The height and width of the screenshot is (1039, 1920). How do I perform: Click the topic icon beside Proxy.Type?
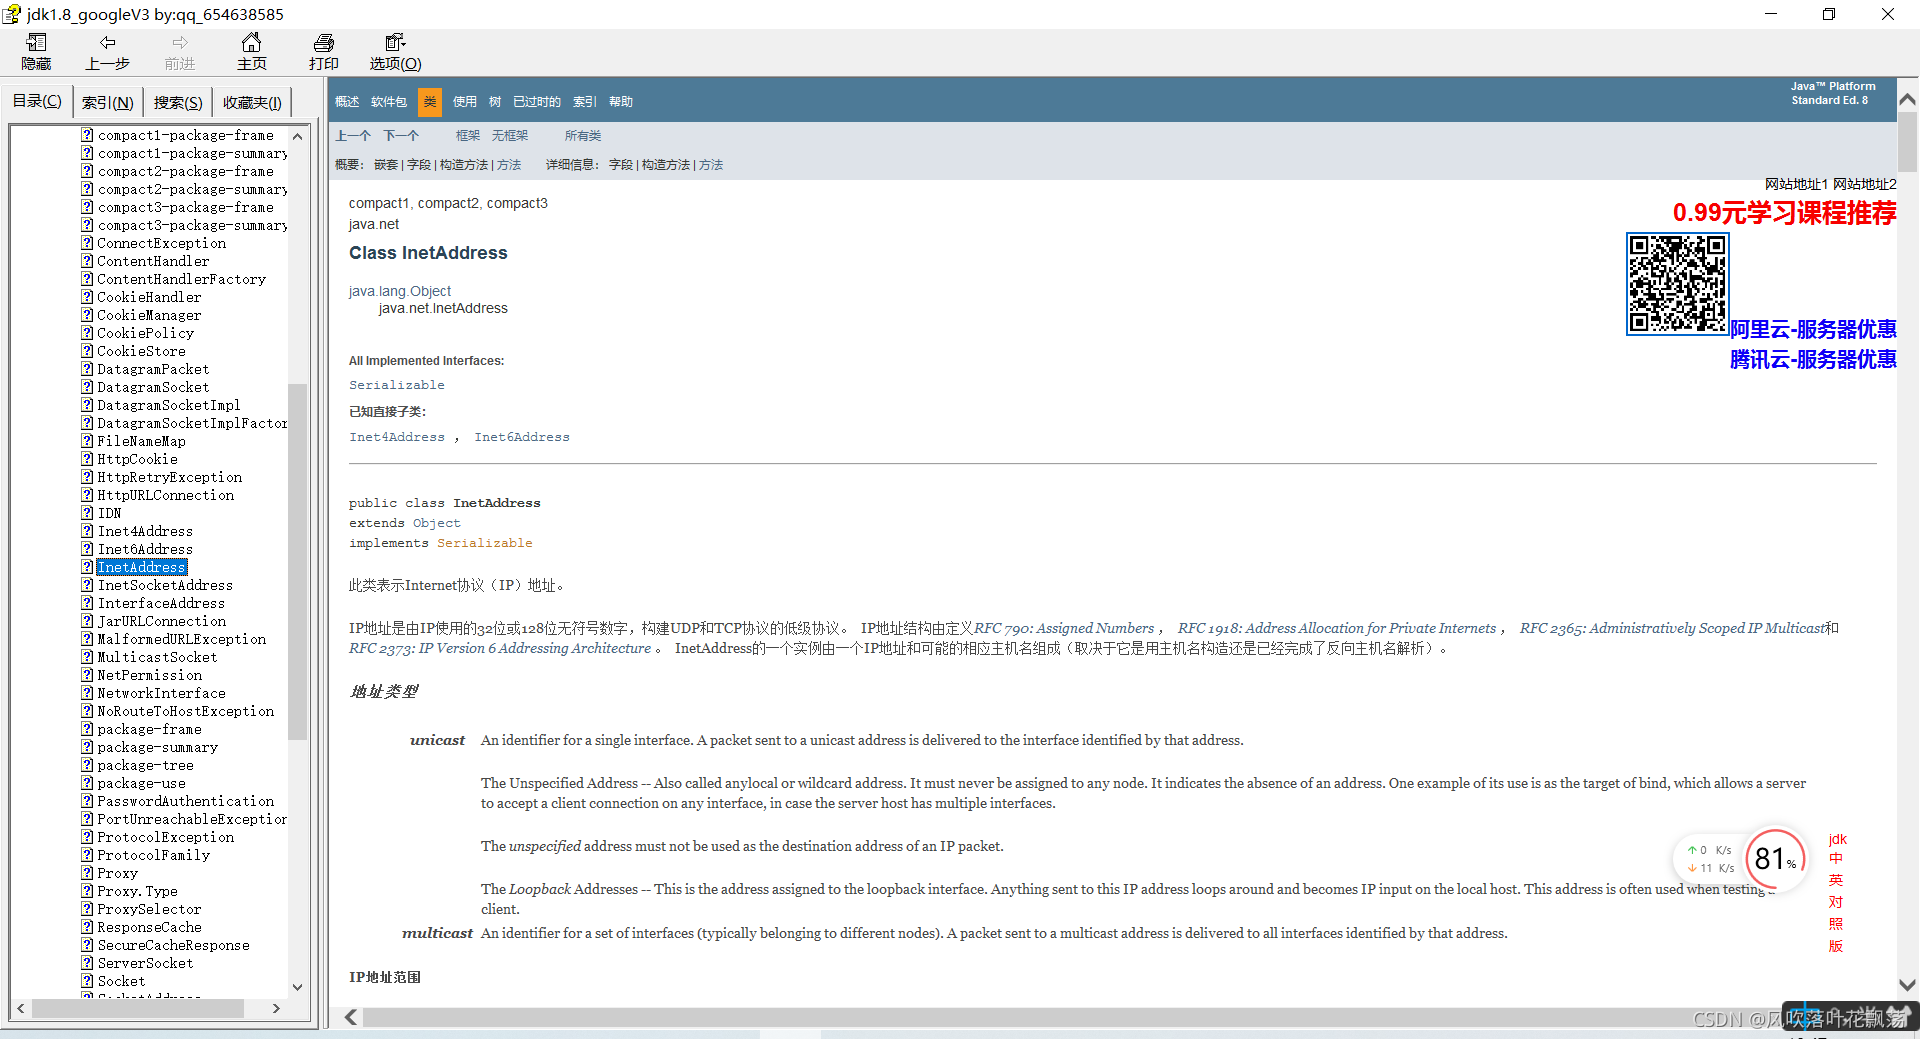click(88, 891)
